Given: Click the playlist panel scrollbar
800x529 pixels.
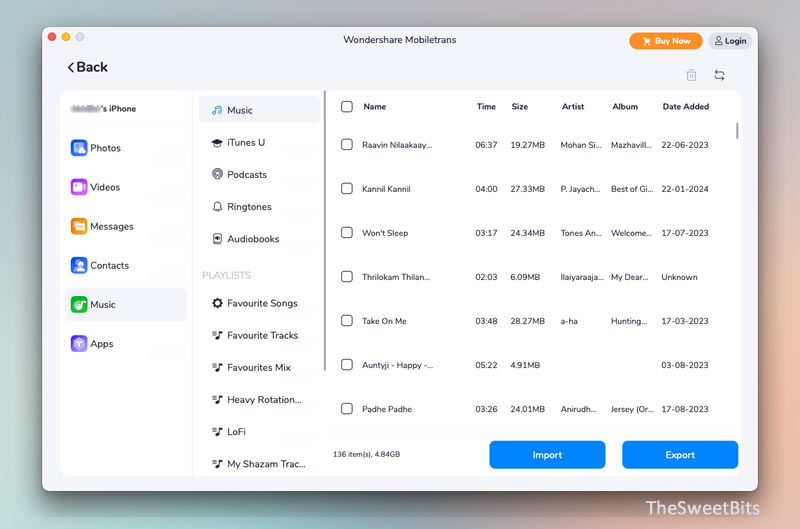Looking at the screenshot, I should coord(324,231).
